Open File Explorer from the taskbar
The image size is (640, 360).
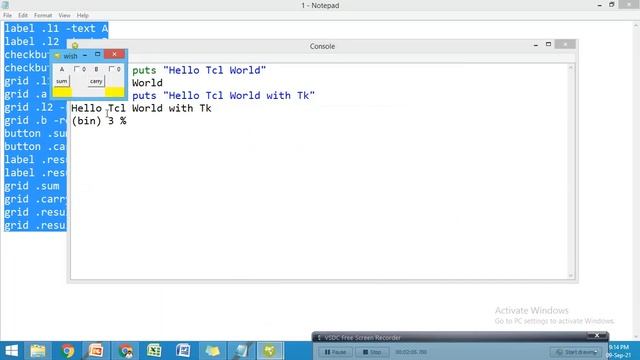38,351
